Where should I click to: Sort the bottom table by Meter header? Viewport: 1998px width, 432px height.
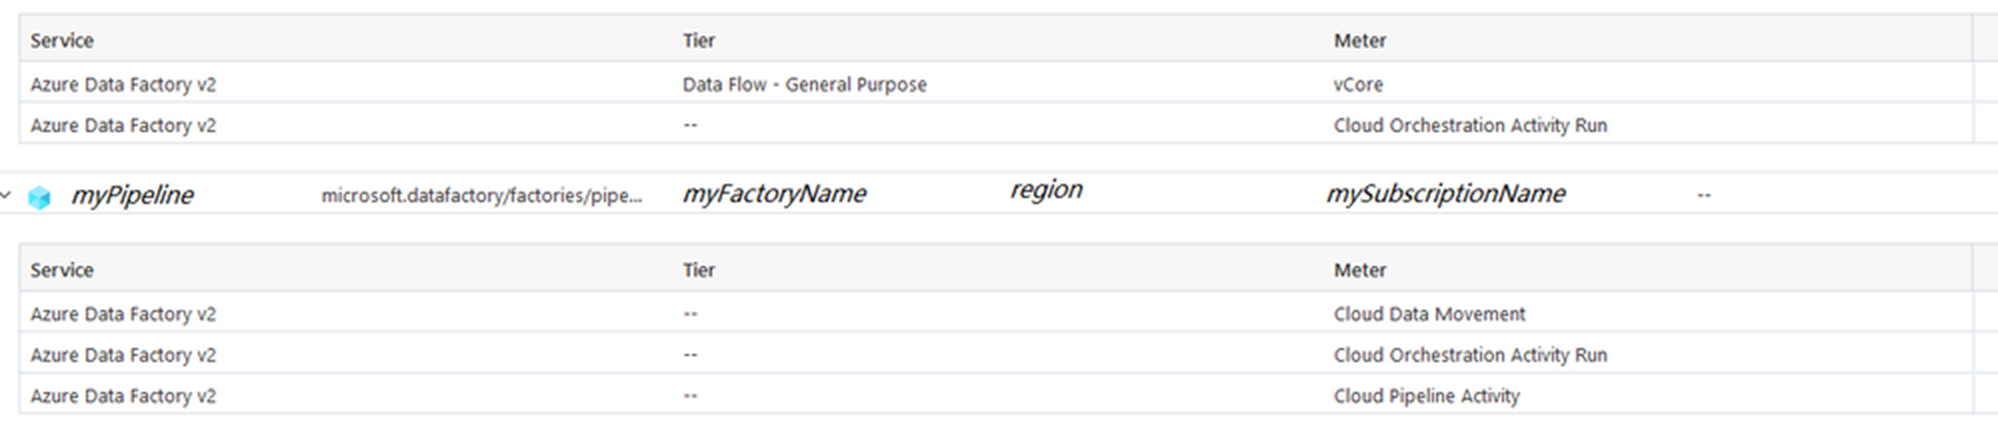click(x=1360, y=271)
